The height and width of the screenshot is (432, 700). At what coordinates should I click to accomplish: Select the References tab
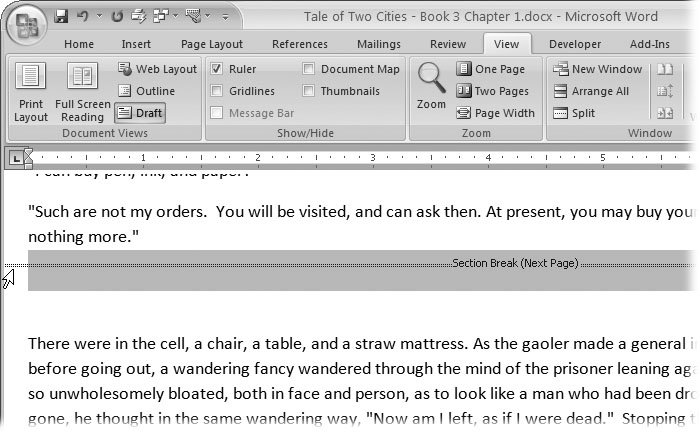[300, 44]
